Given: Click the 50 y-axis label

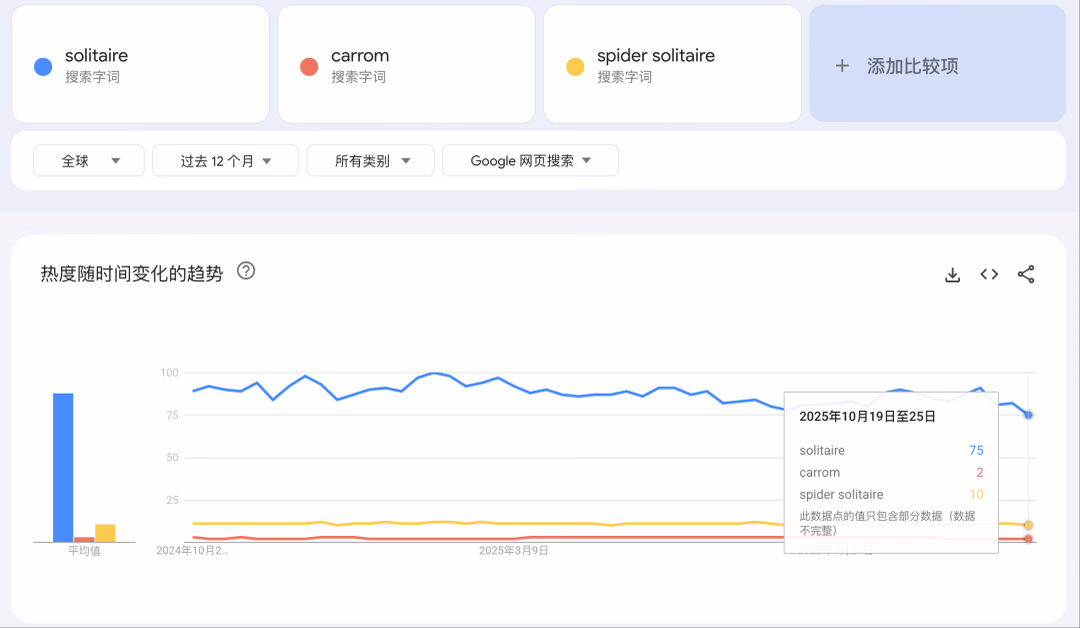Looking at the screenshot, I should click(172, 458).
